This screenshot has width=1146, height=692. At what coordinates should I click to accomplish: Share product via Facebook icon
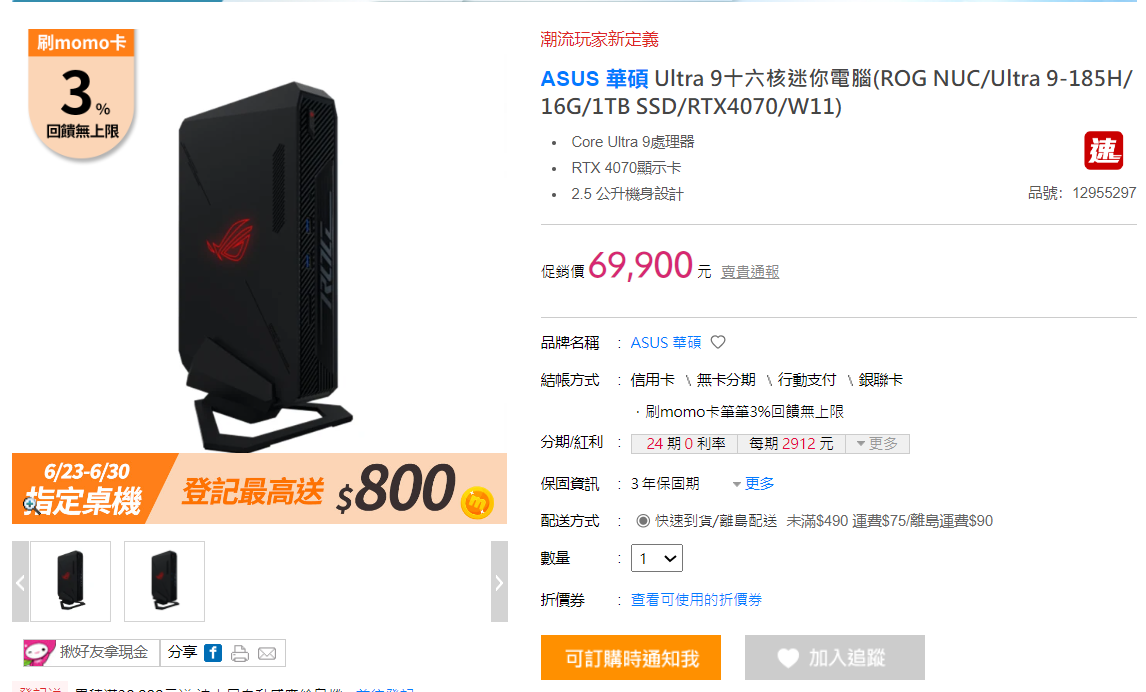(213, 653)
